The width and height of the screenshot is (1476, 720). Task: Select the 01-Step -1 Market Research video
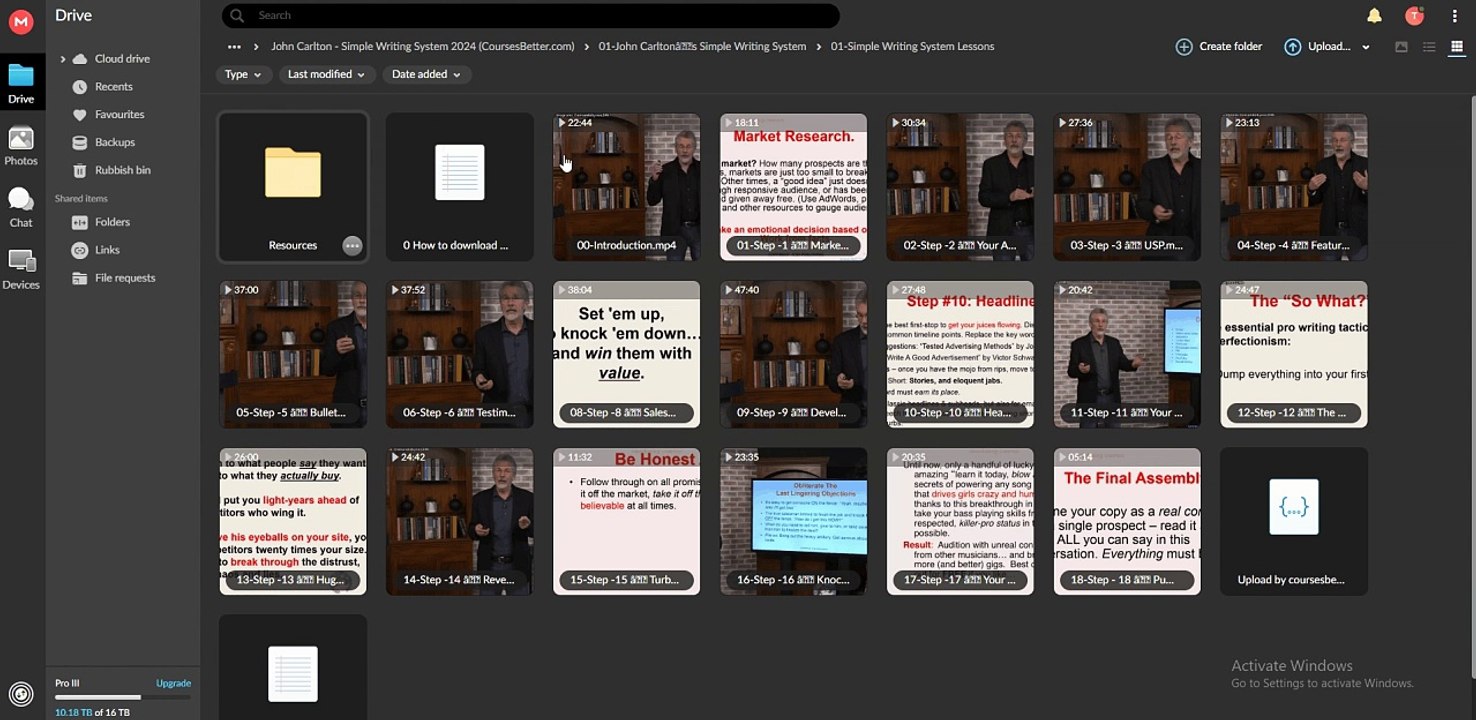794,187
